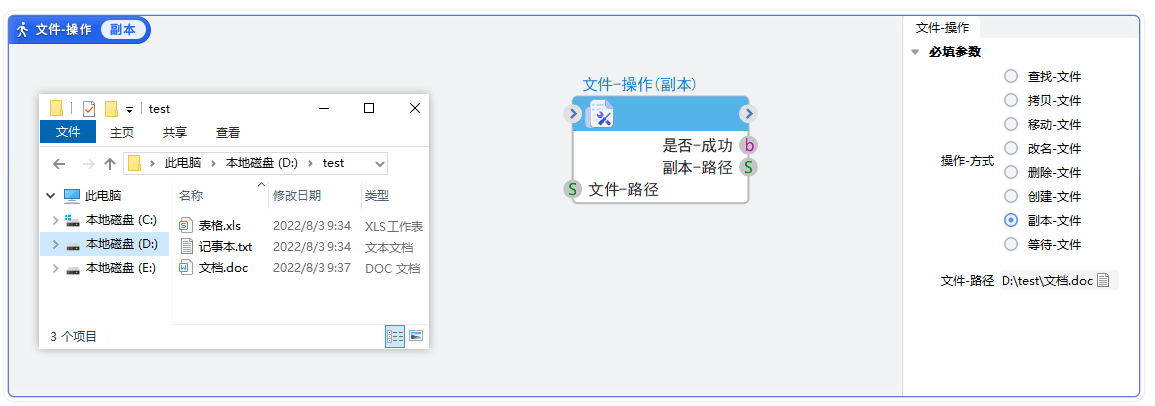Image resolution: width=1155 pixels, height=406 pixels.
Task: Click the 此电脑 computer icon in the tree
Action: (x=71, y=196)
